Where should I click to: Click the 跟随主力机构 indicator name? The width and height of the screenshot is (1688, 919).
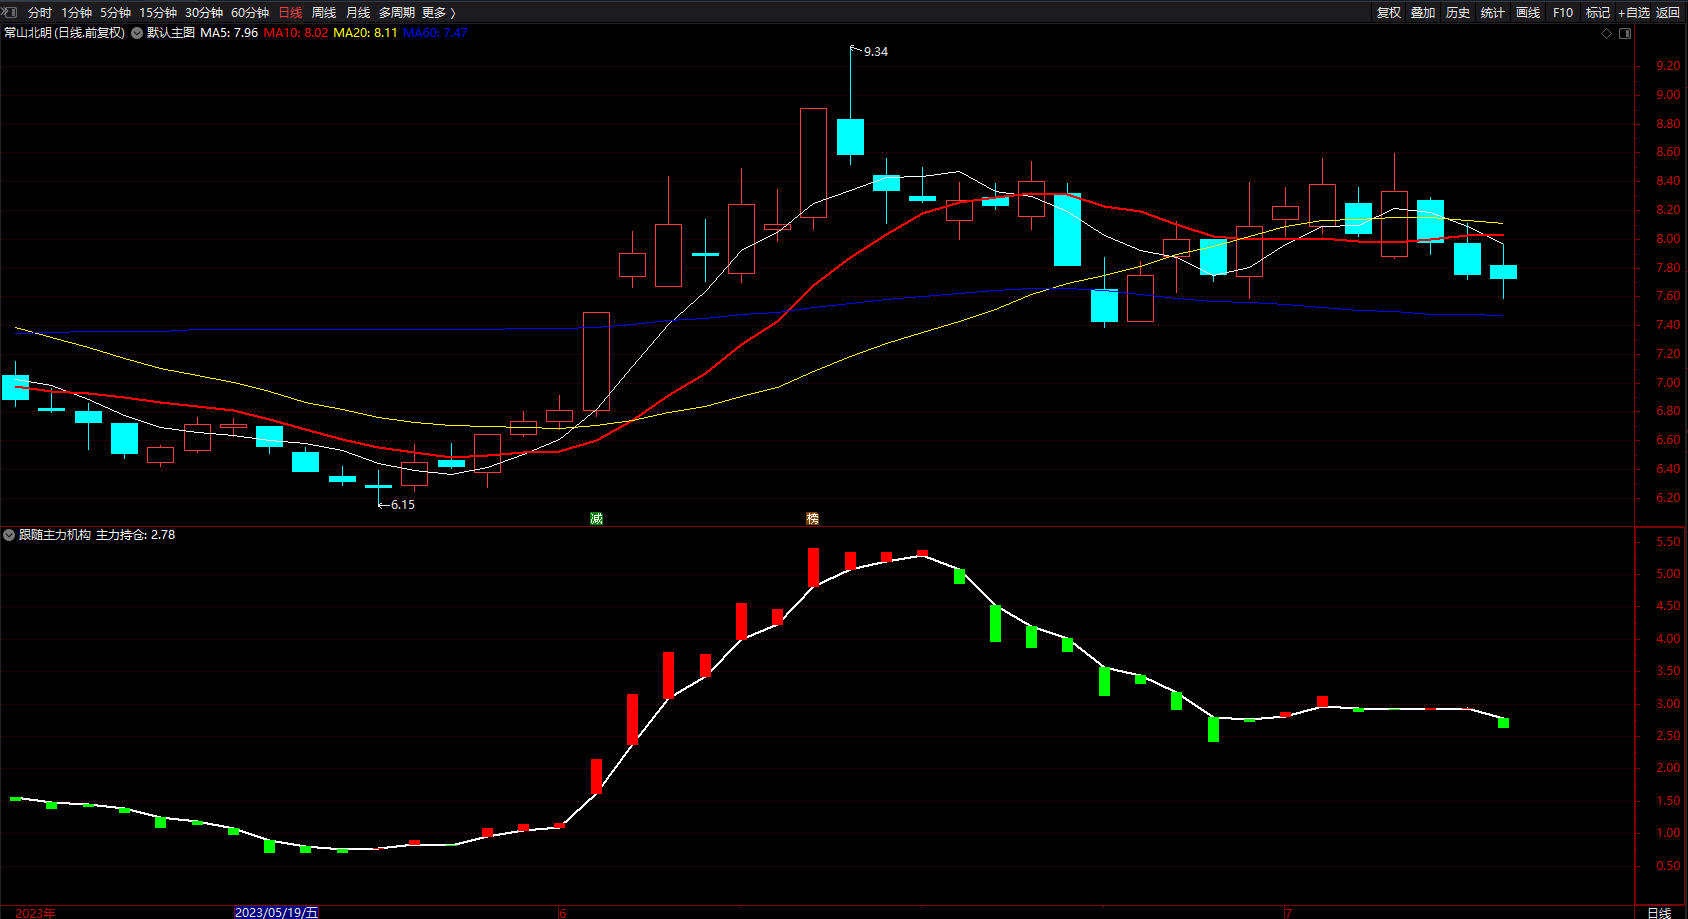[55, 535]
